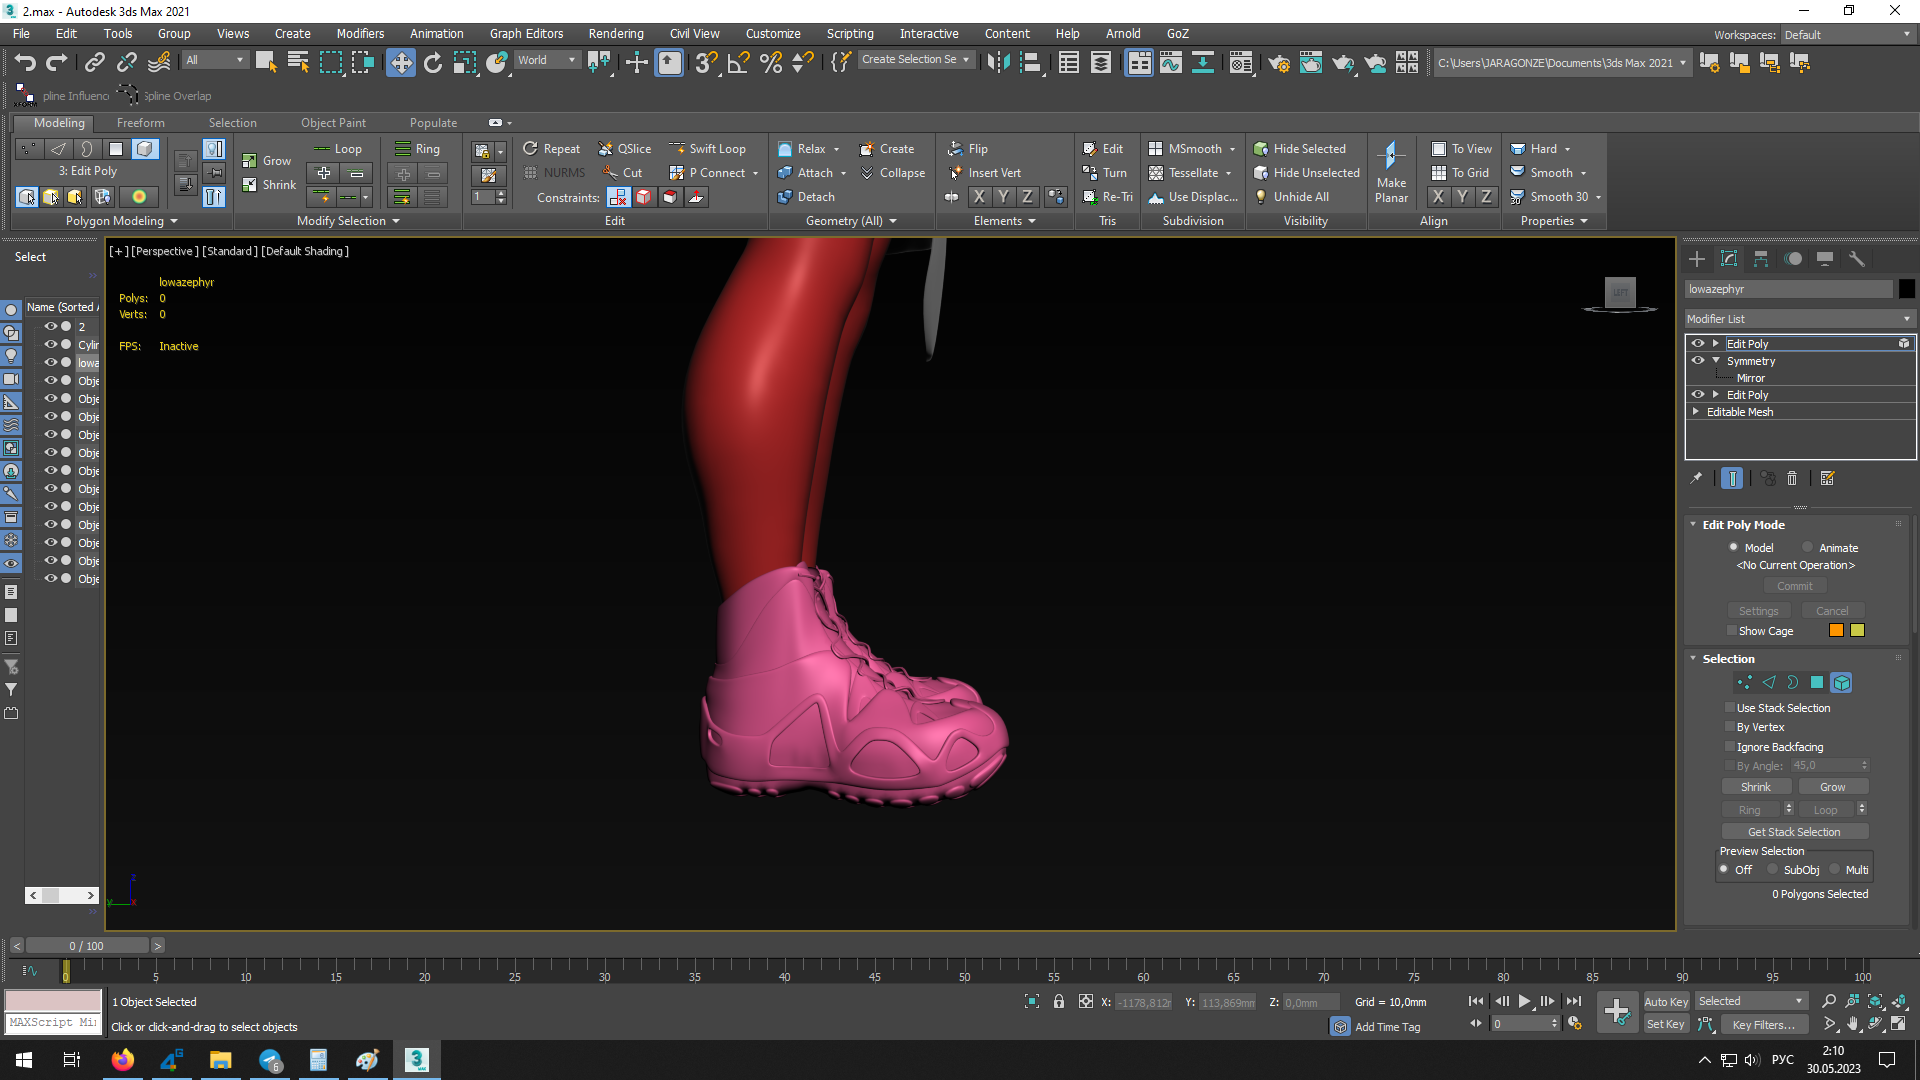Hide the Symmetry modifier with its eye icon
The image size is (1920, 1080).
point(1698,361)
